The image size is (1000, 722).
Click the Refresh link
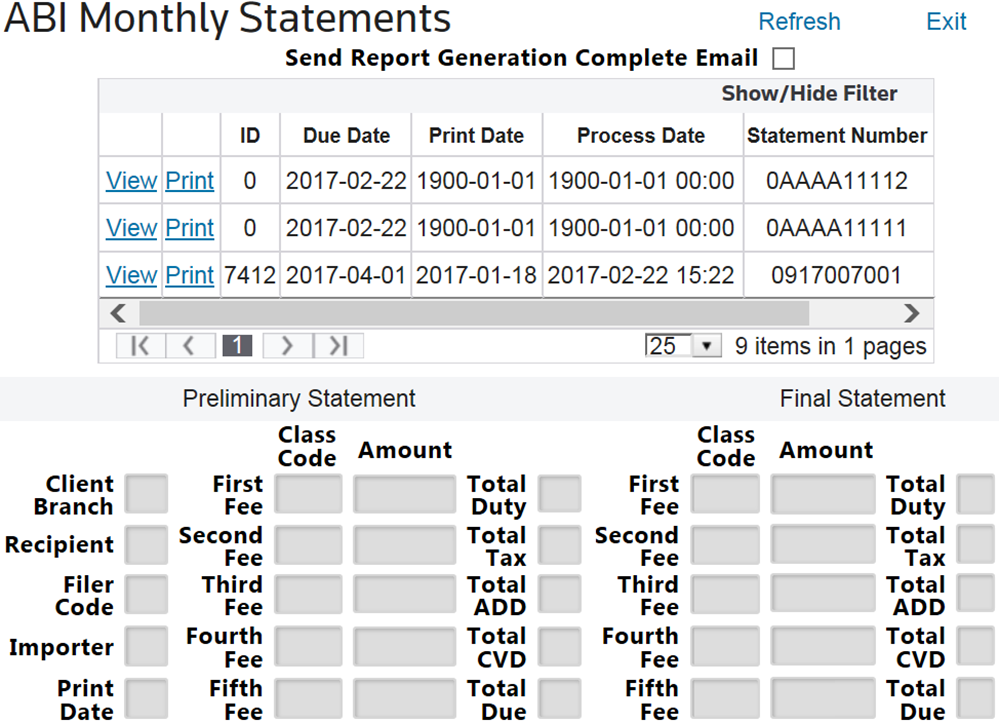coord(799,22)
